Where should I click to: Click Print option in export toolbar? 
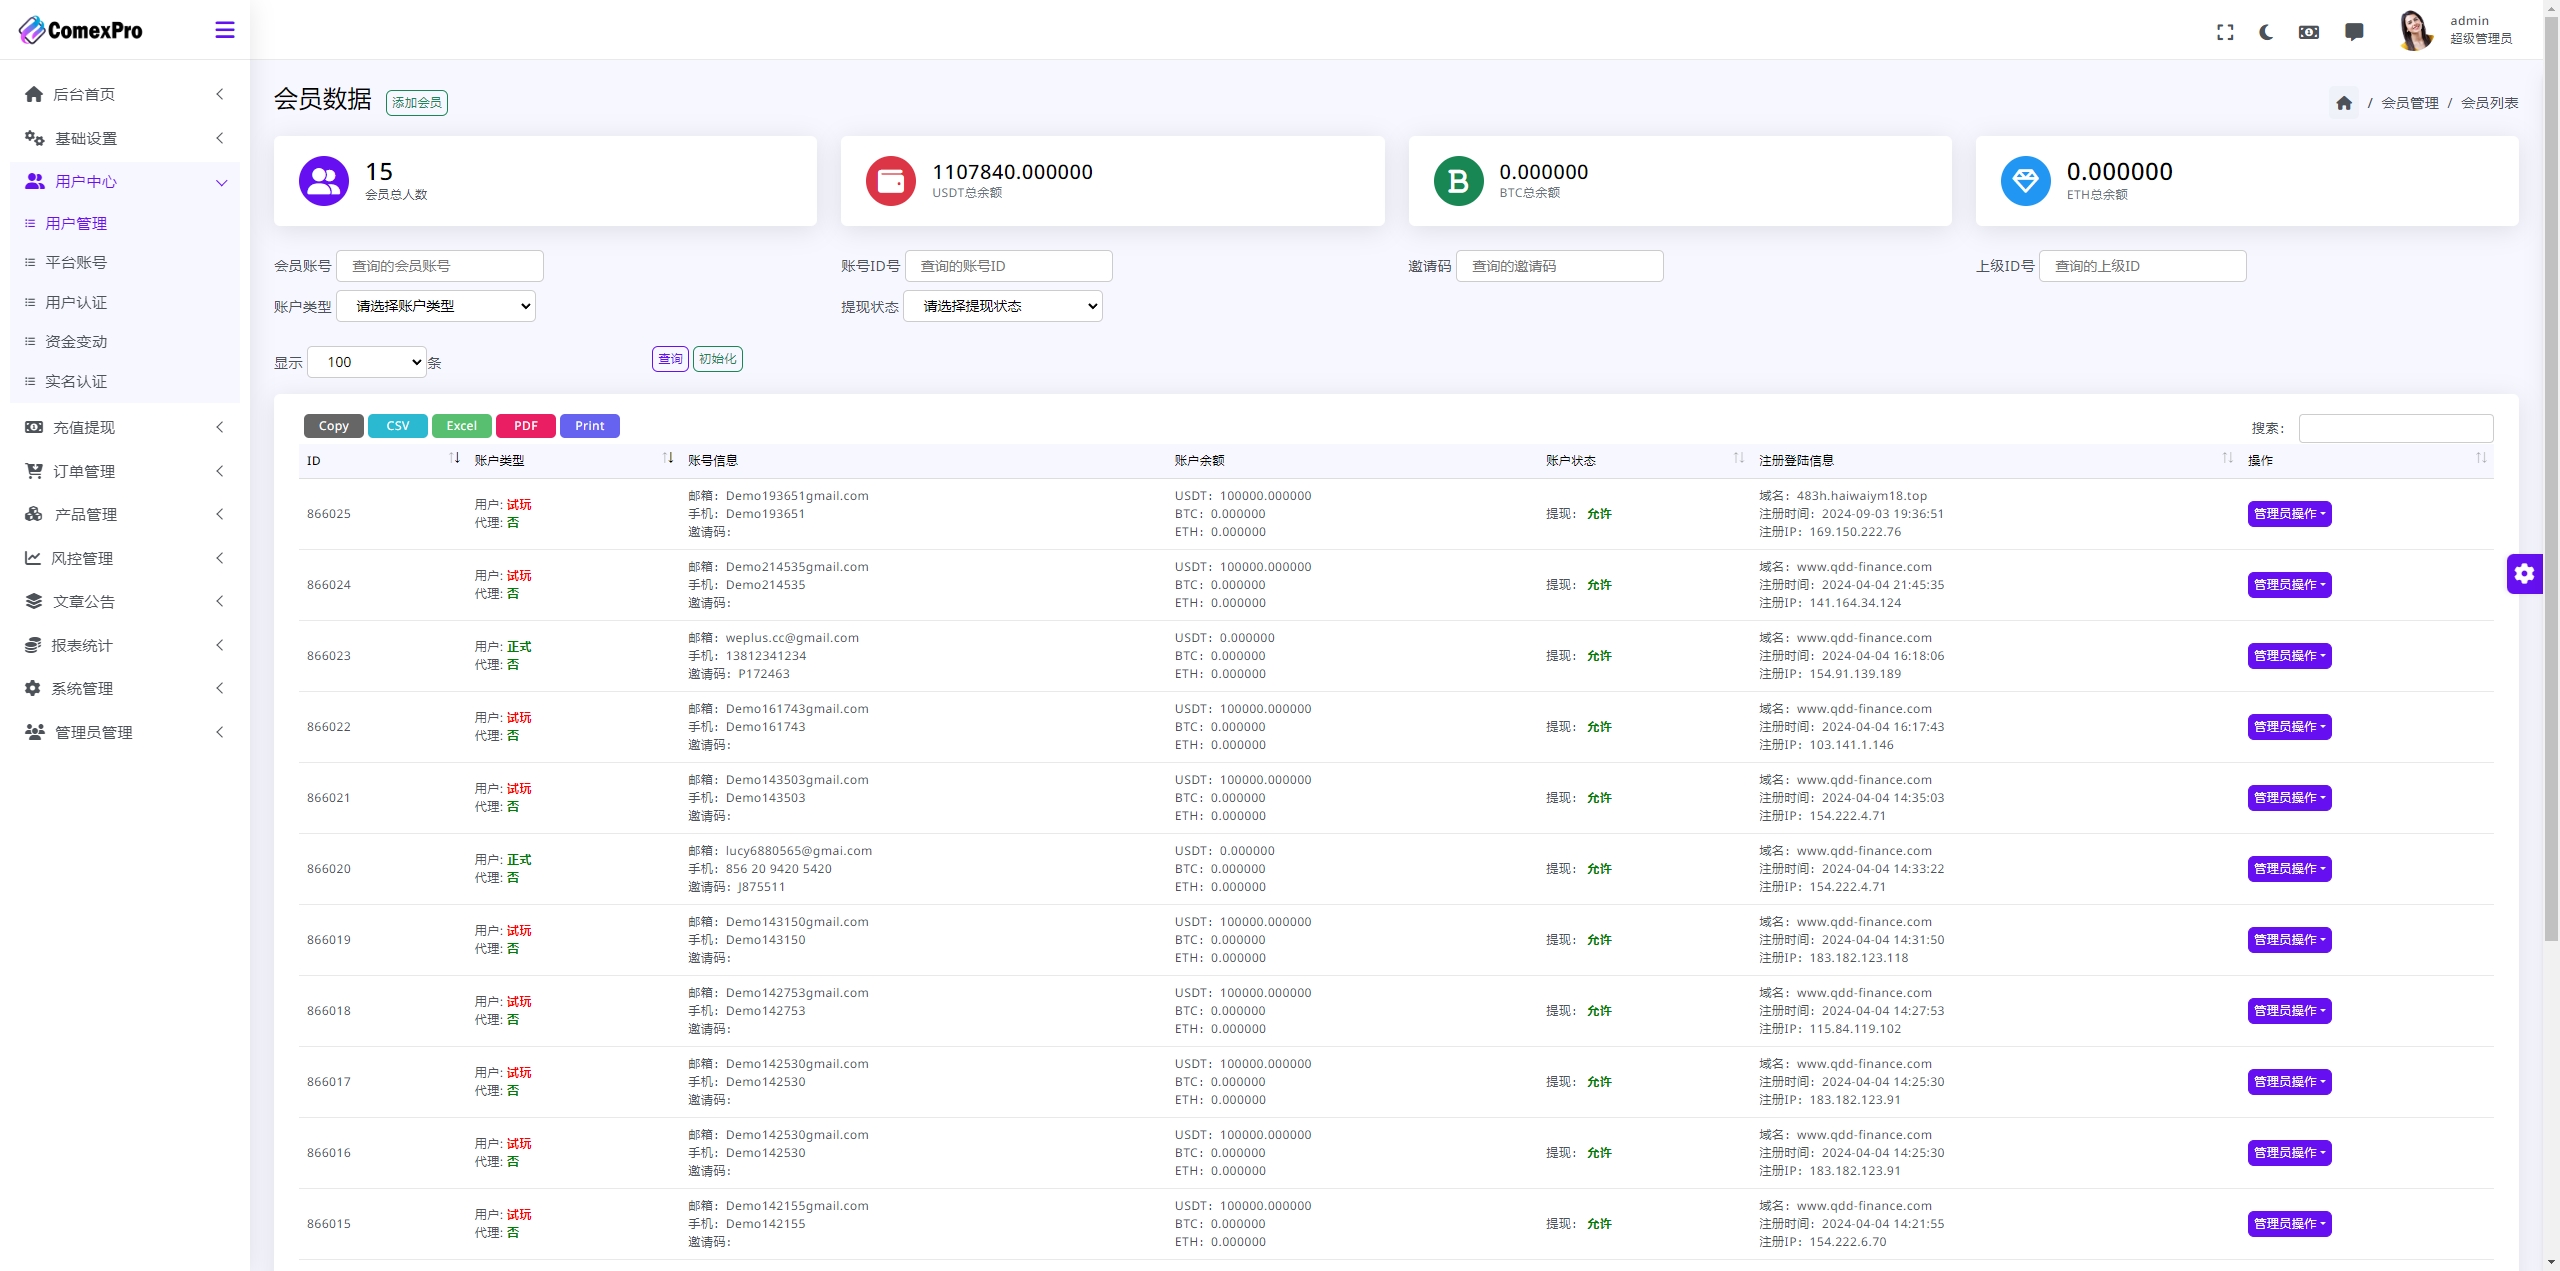coord(588,425)
